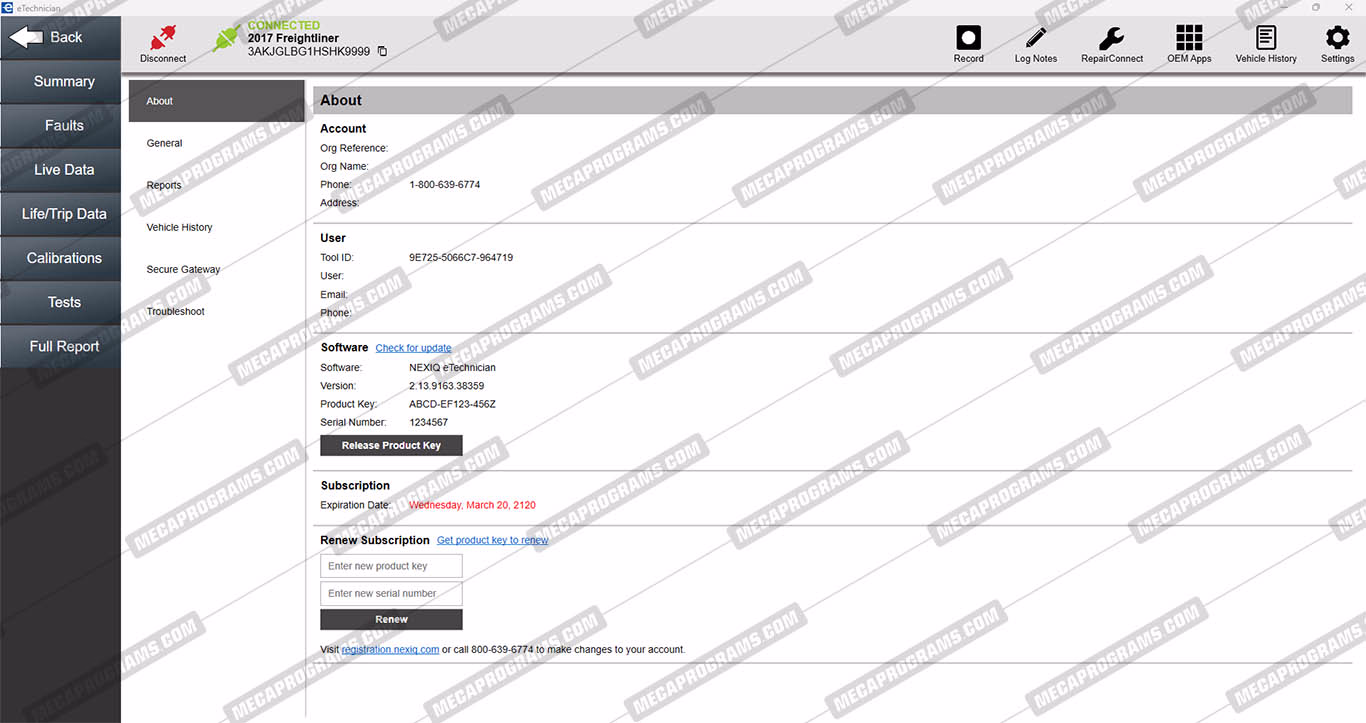1366x723 pixels.
Task: Select the About settings tab
Action: tap(216, 101)
